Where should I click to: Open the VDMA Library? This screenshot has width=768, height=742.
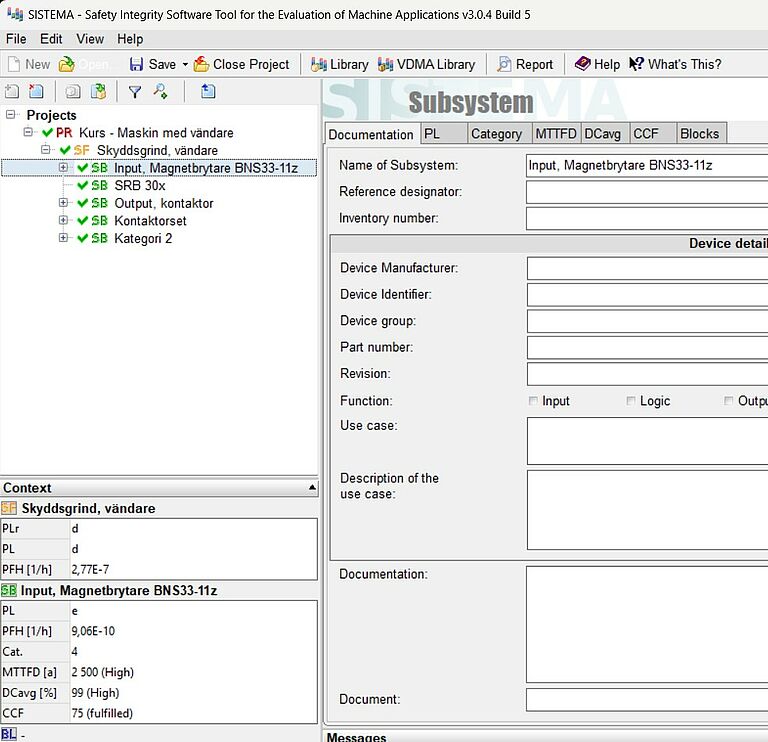tap(426, 64)
